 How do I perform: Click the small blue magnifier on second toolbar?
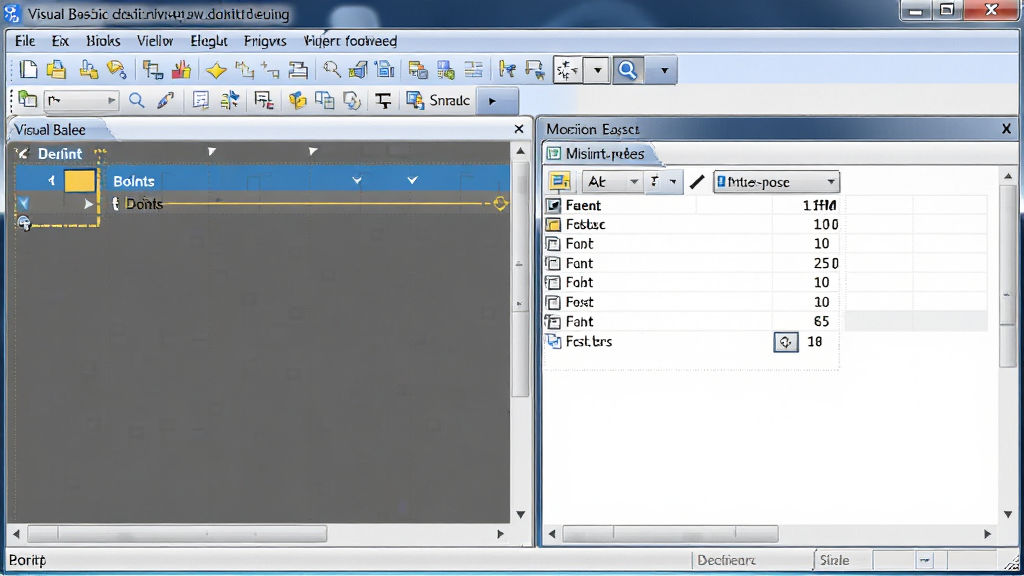(x=136, y=100)
